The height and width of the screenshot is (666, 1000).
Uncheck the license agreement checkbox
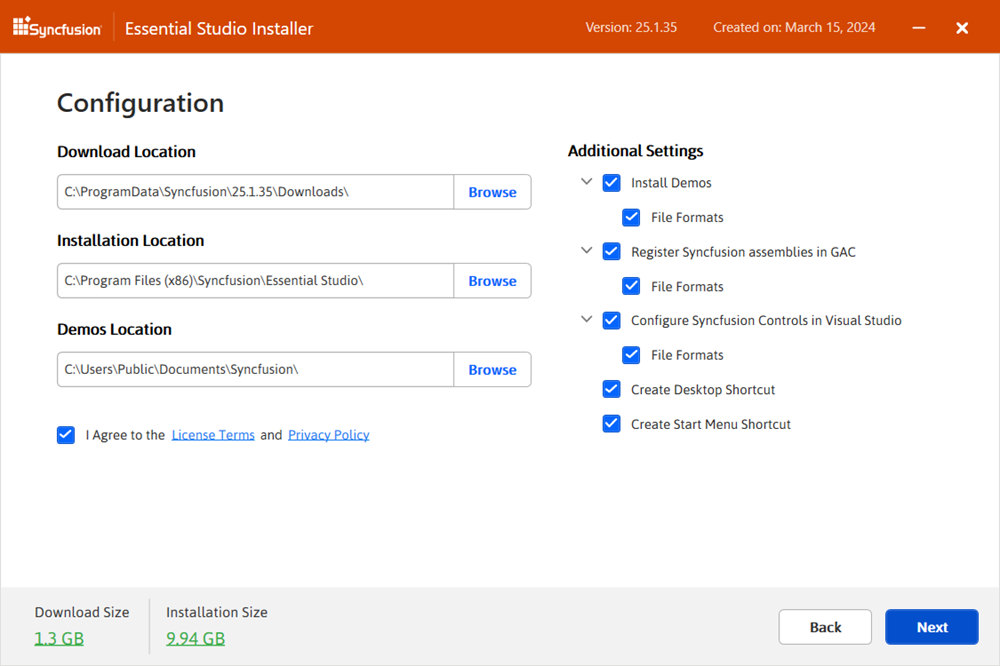click(x=66, y=435)
